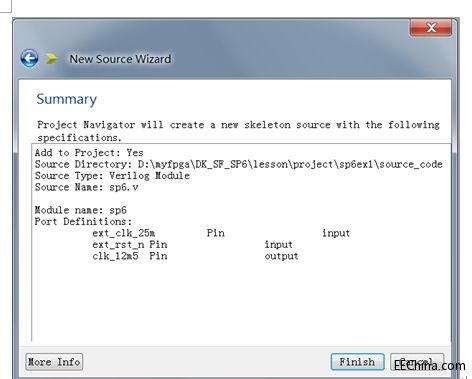Cancel the New Source Wizard
The width and height of the screenshot is (472, 379).
pos(417,362)
